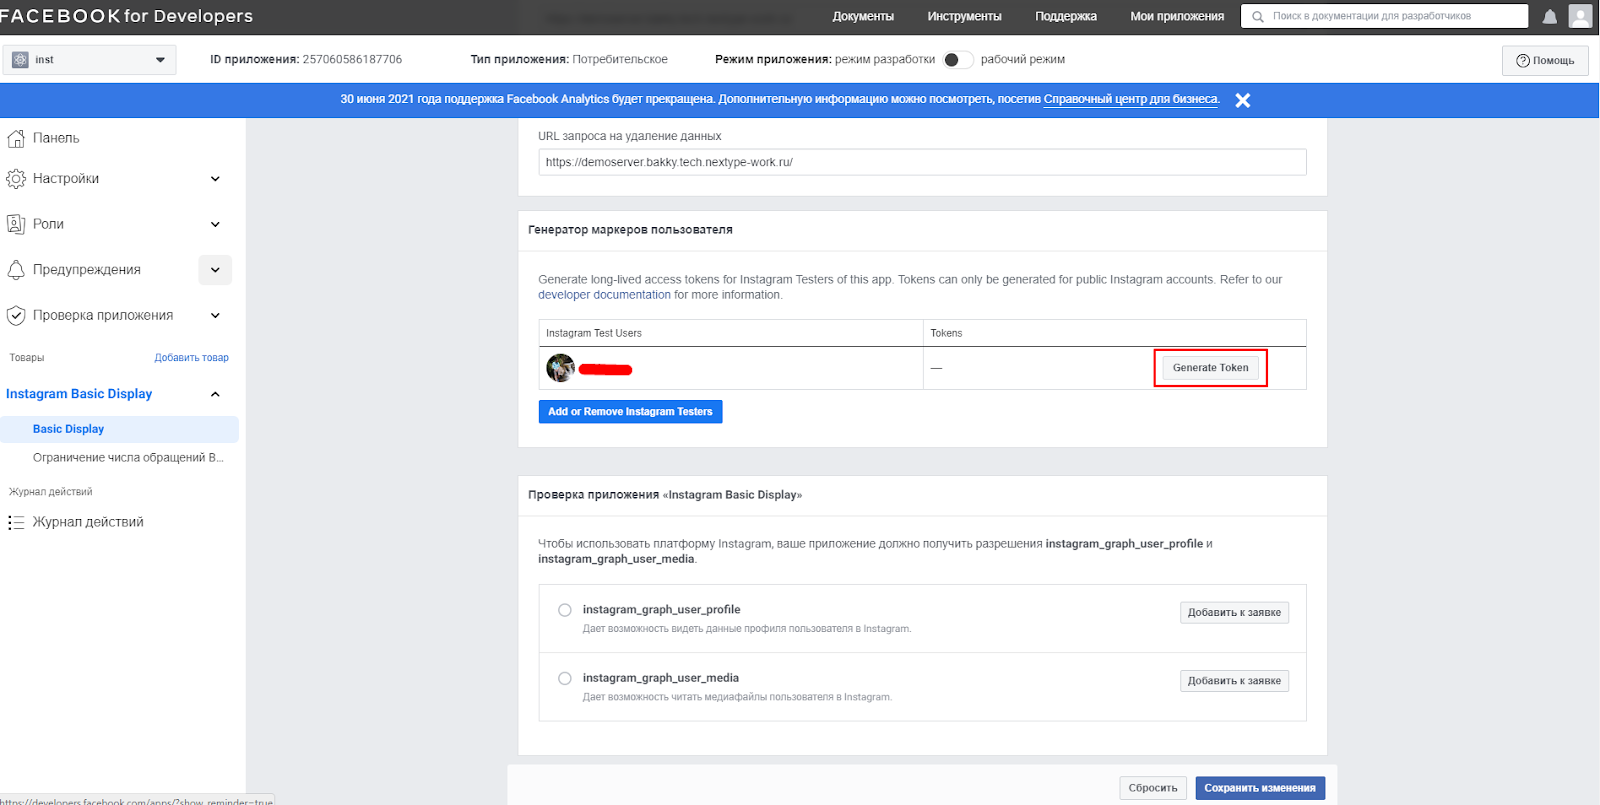Click the data deletion request URL field

click(922, 162)
